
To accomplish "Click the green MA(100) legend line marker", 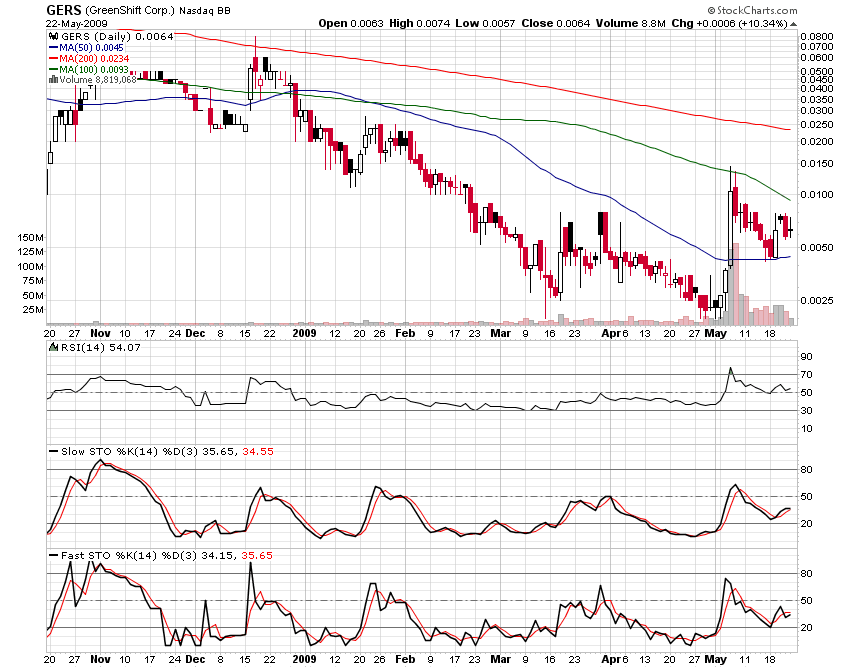I will (x=54, y=69).
